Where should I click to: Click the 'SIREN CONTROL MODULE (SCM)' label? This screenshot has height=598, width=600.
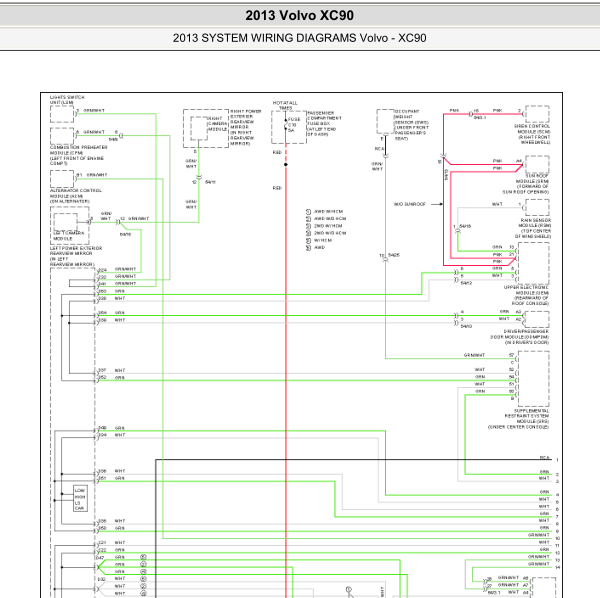[x=532, y=134]
